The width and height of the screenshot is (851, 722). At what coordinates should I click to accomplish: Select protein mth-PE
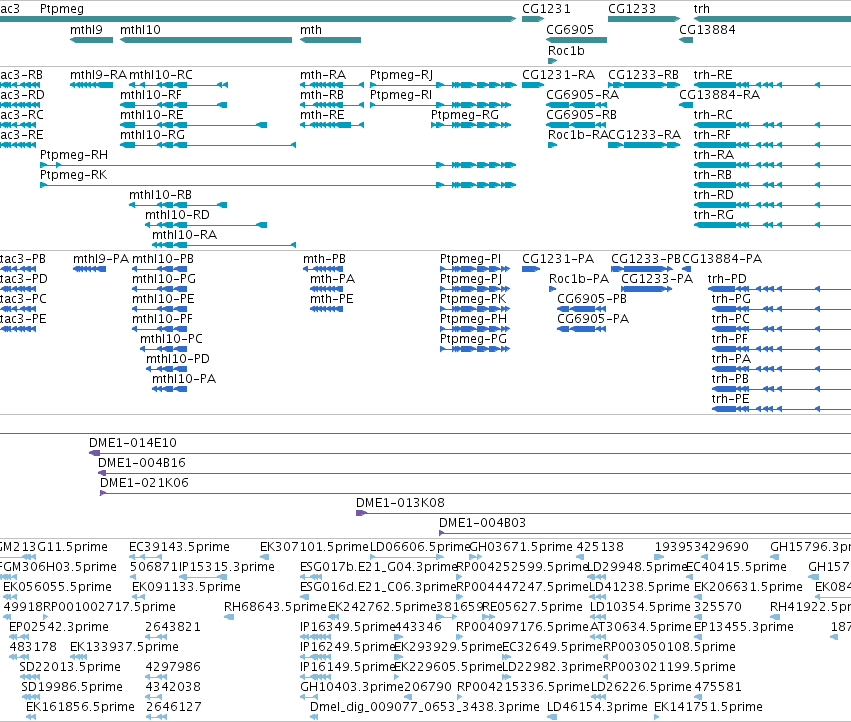pyautogui.click(x=326, y=309)
